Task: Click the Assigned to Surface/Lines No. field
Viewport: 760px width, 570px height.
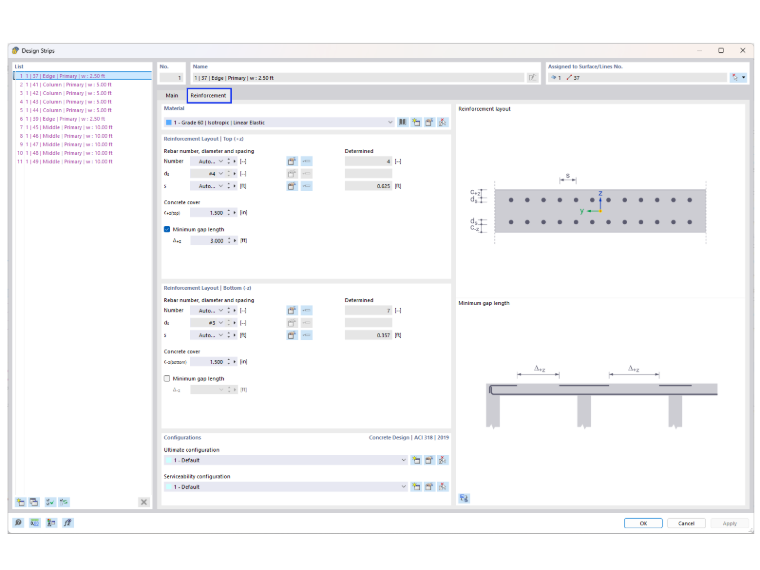Action: 637,78
